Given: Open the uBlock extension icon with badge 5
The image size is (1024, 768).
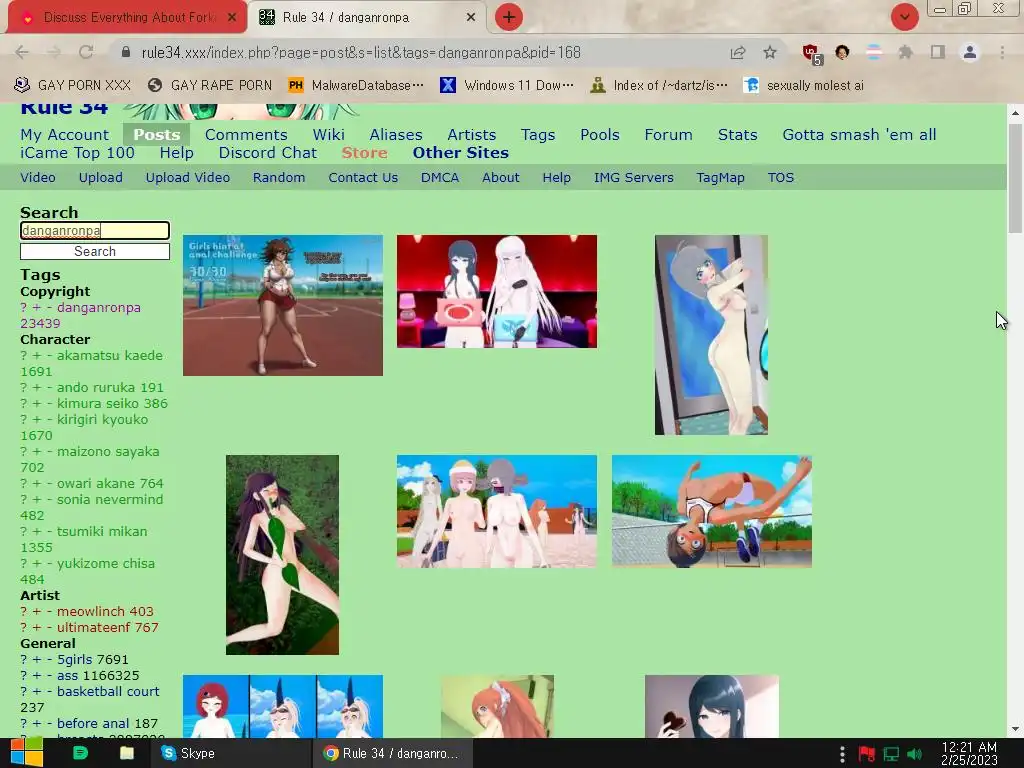Looking at the screenshot, I should 812,54.
